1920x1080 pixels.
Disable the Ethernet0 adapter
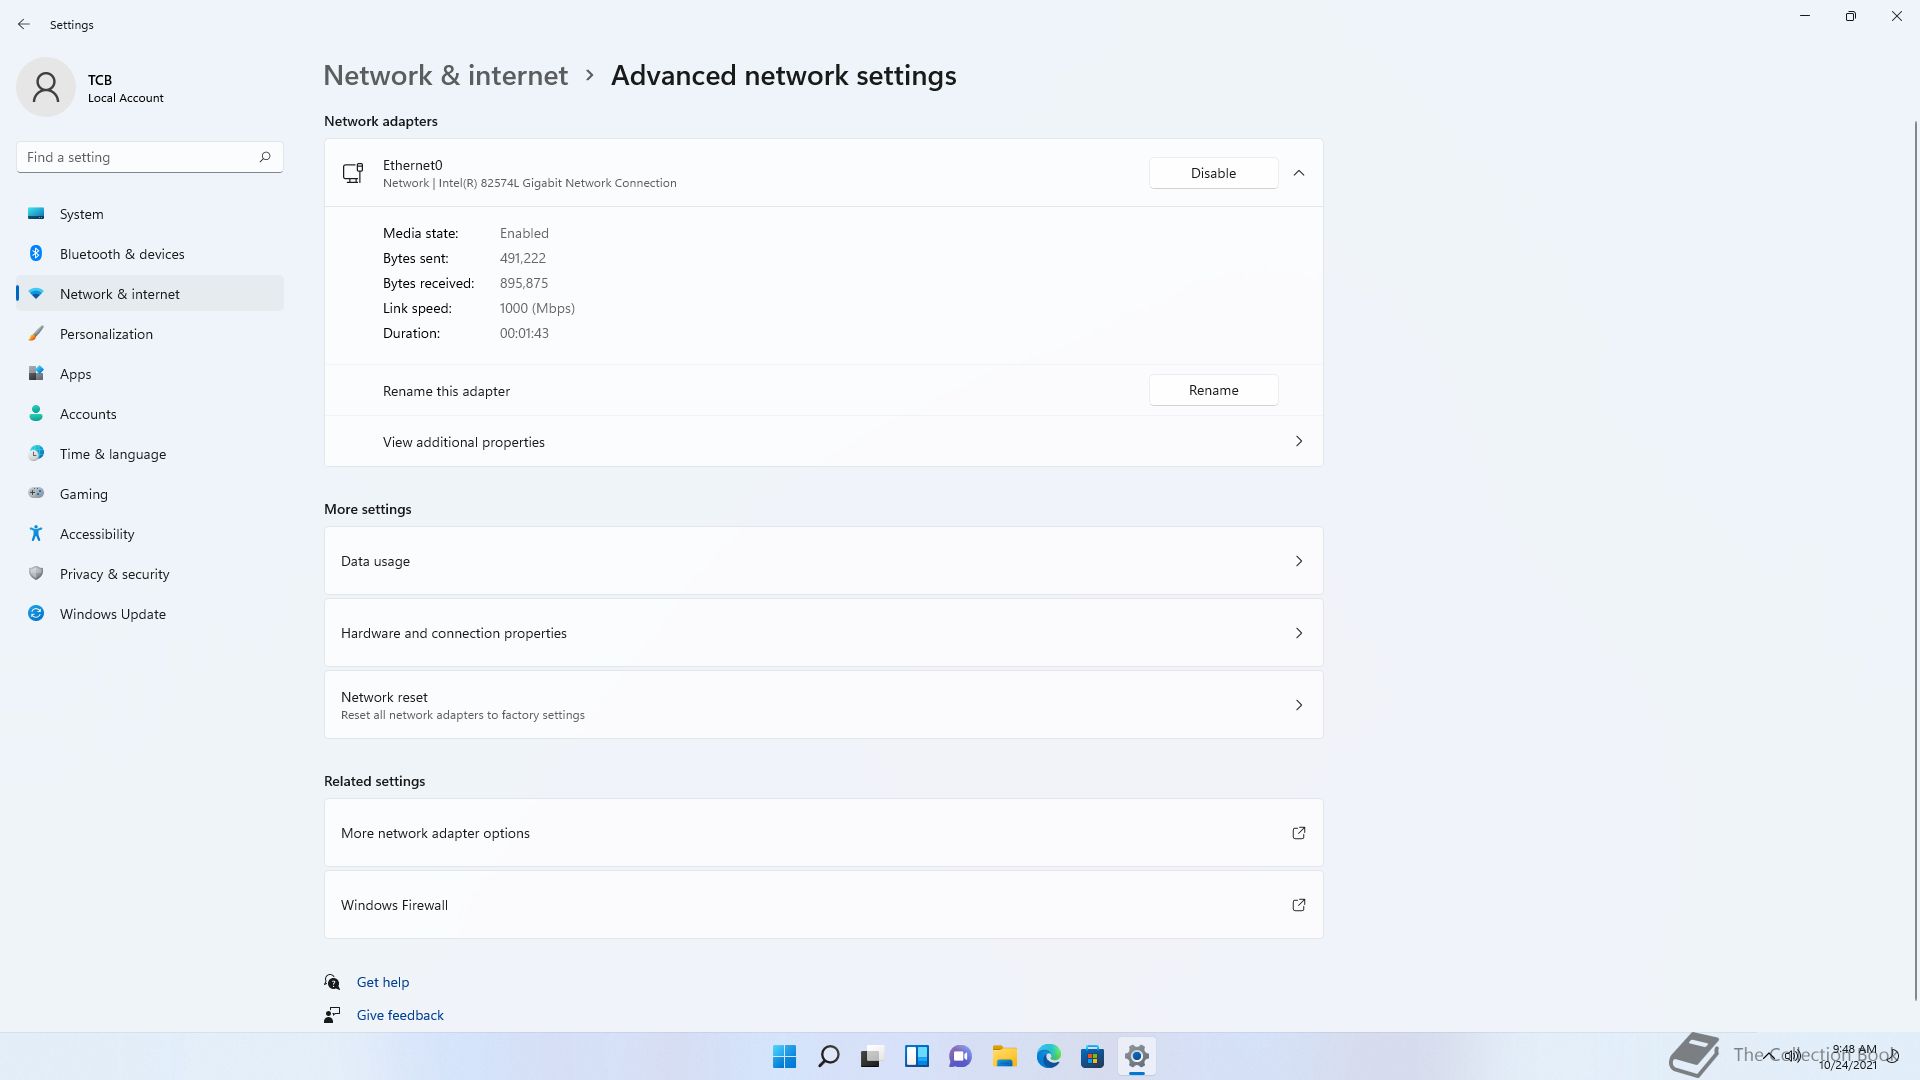[x=1213, y=173]
